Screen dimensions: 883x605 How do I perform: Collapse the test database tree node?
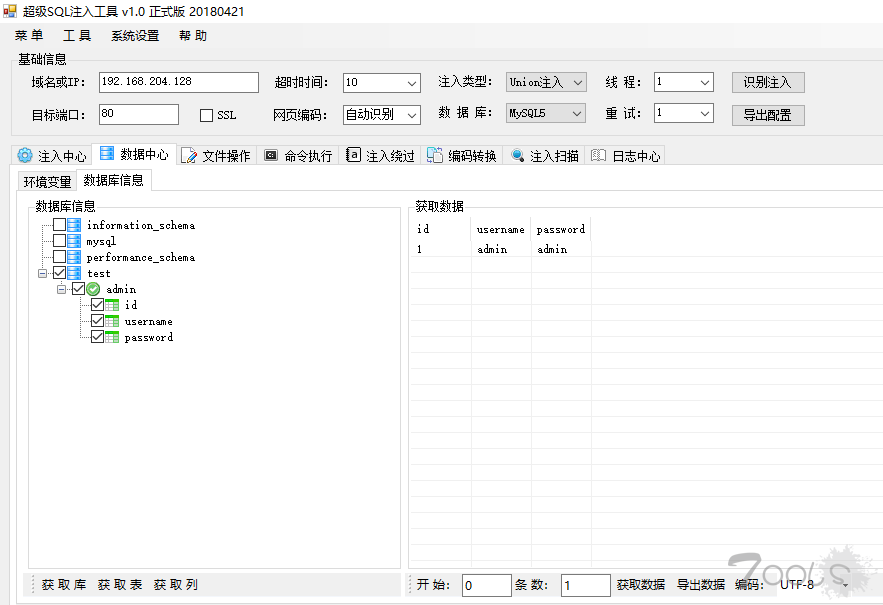coord(42,273)
